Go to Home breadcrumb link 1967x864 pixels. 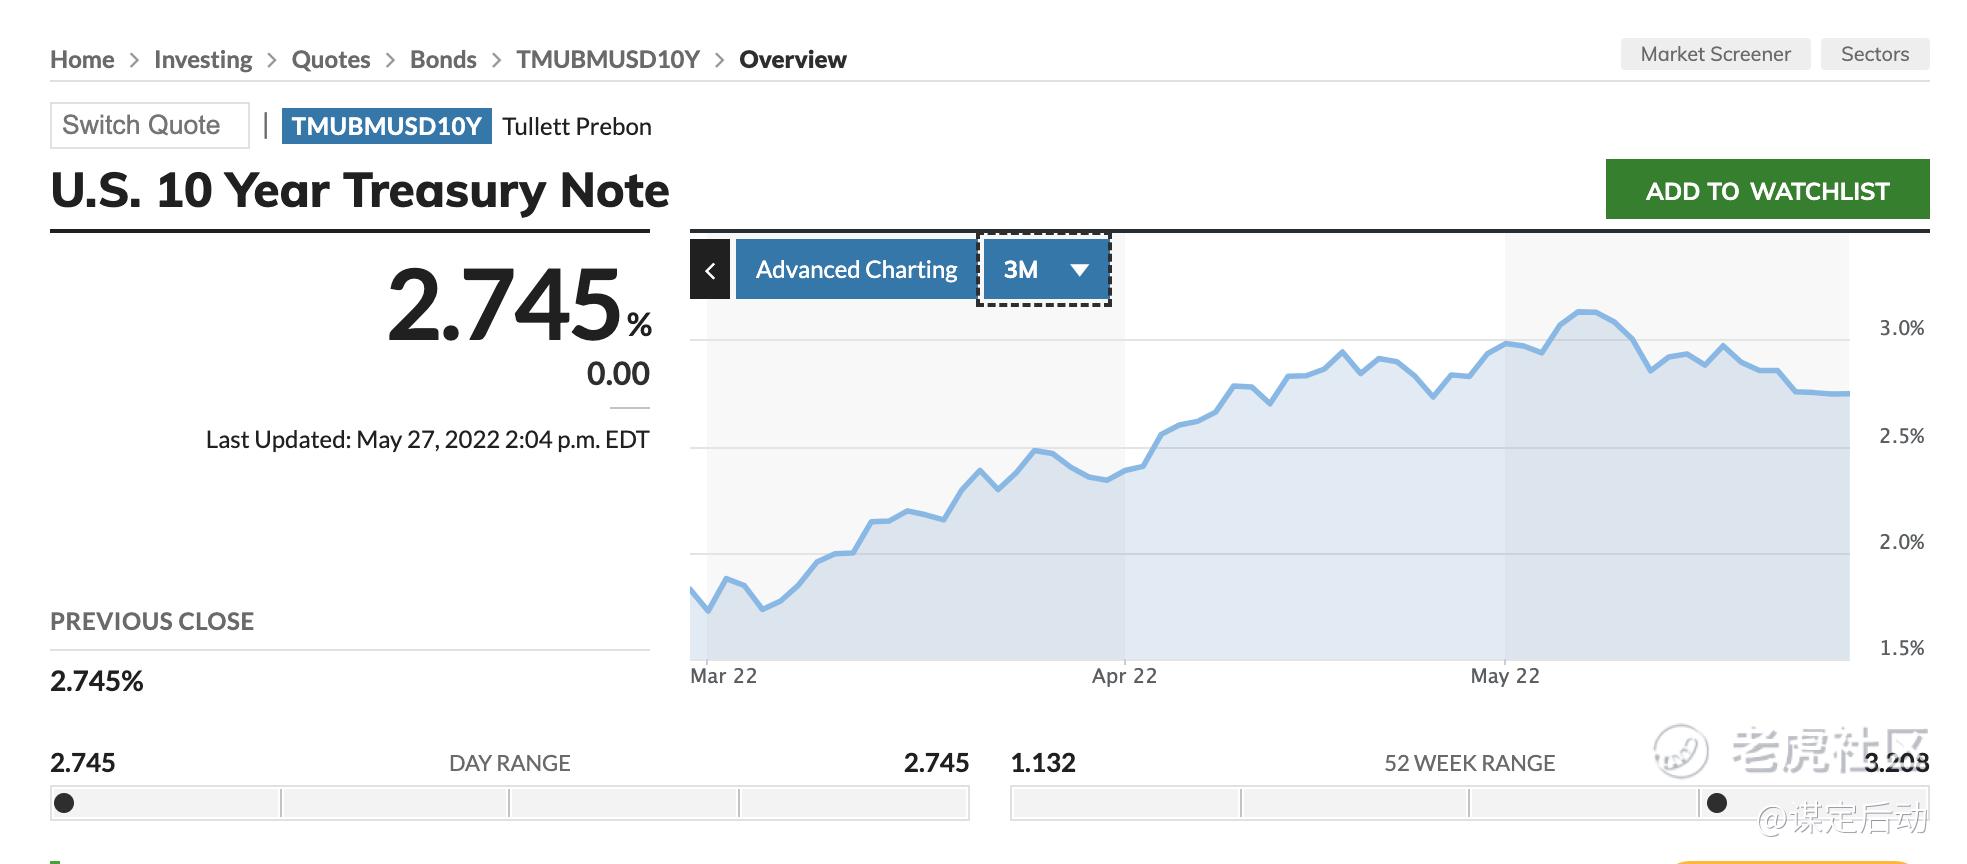pos(82,60)
